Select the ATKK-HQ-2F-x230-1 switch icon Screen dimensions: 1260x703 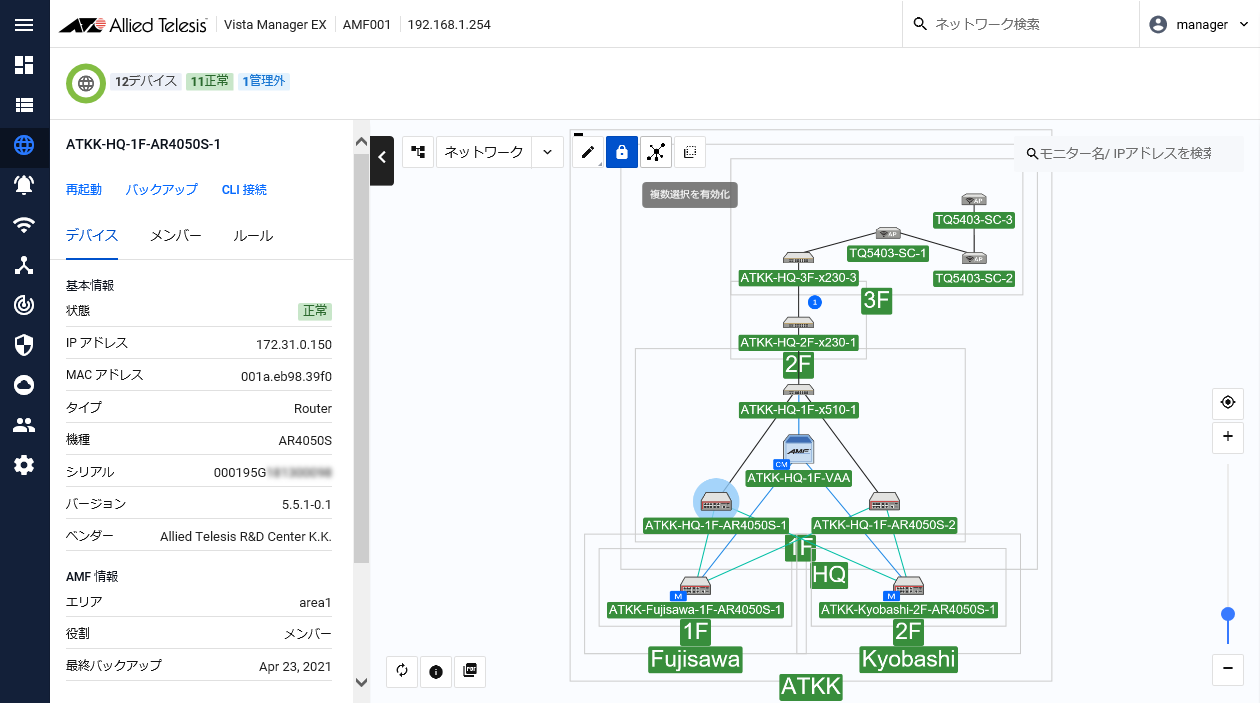pos(798,323)
